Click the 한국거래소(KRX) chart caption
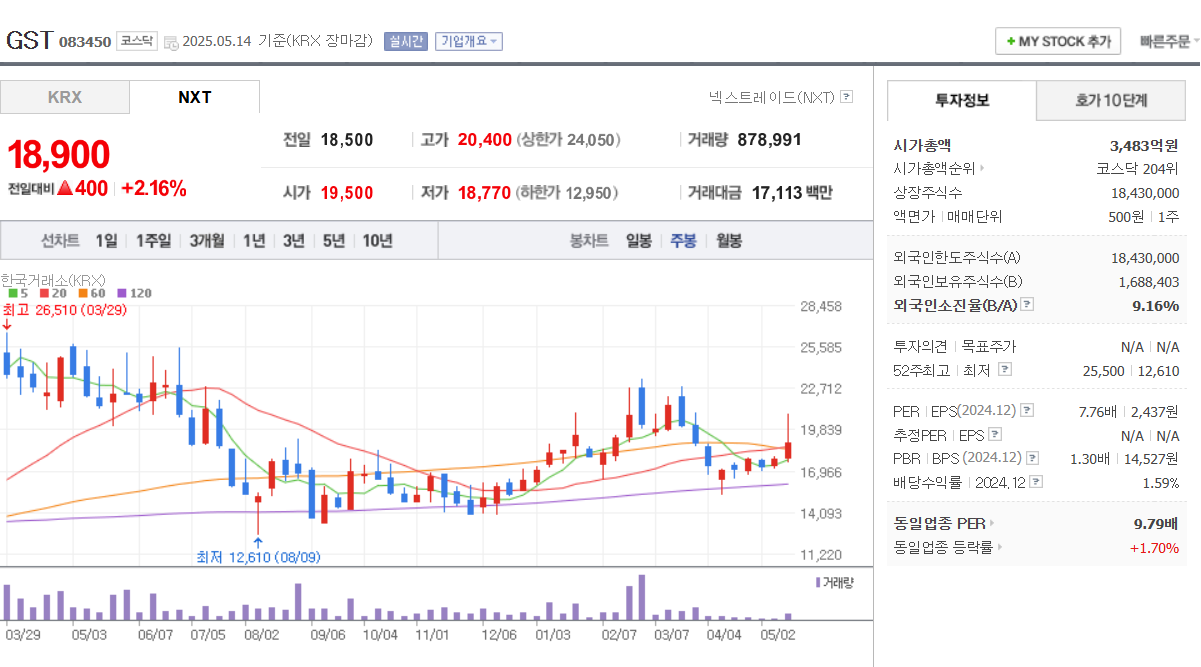The height and width of the screenshot is (667, 1201). click(x=53, y=280)
